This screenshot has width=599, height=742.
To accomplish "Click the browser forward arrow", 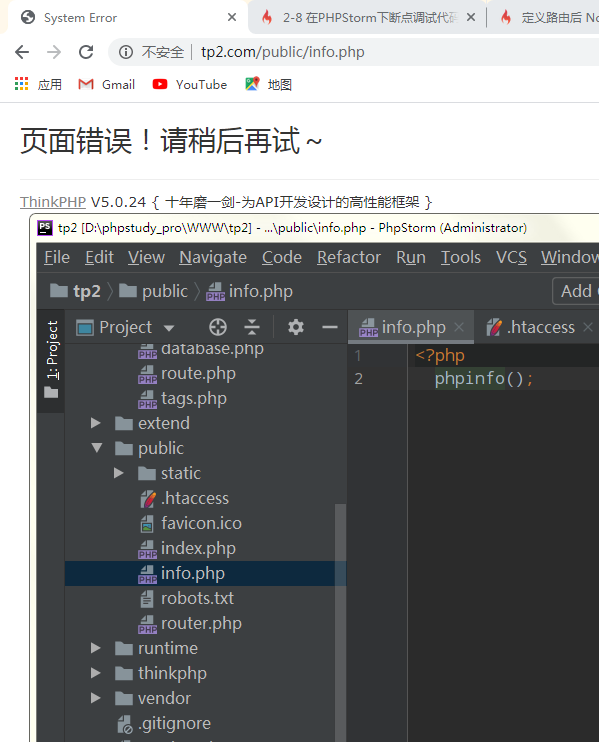I will coord(54,52).
